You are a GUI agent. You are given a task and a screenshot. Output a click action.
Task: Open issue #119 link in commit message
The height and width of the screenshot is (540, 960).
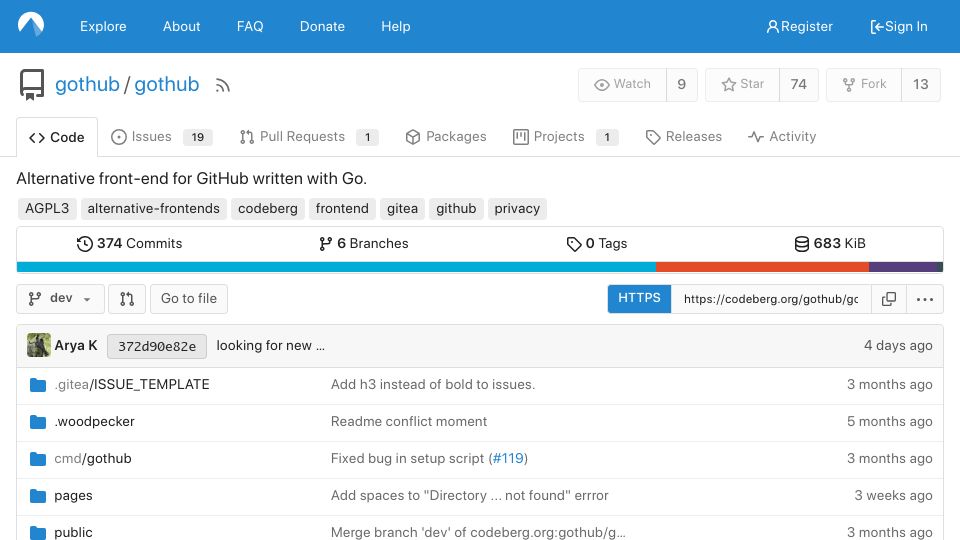coord(508,459)
